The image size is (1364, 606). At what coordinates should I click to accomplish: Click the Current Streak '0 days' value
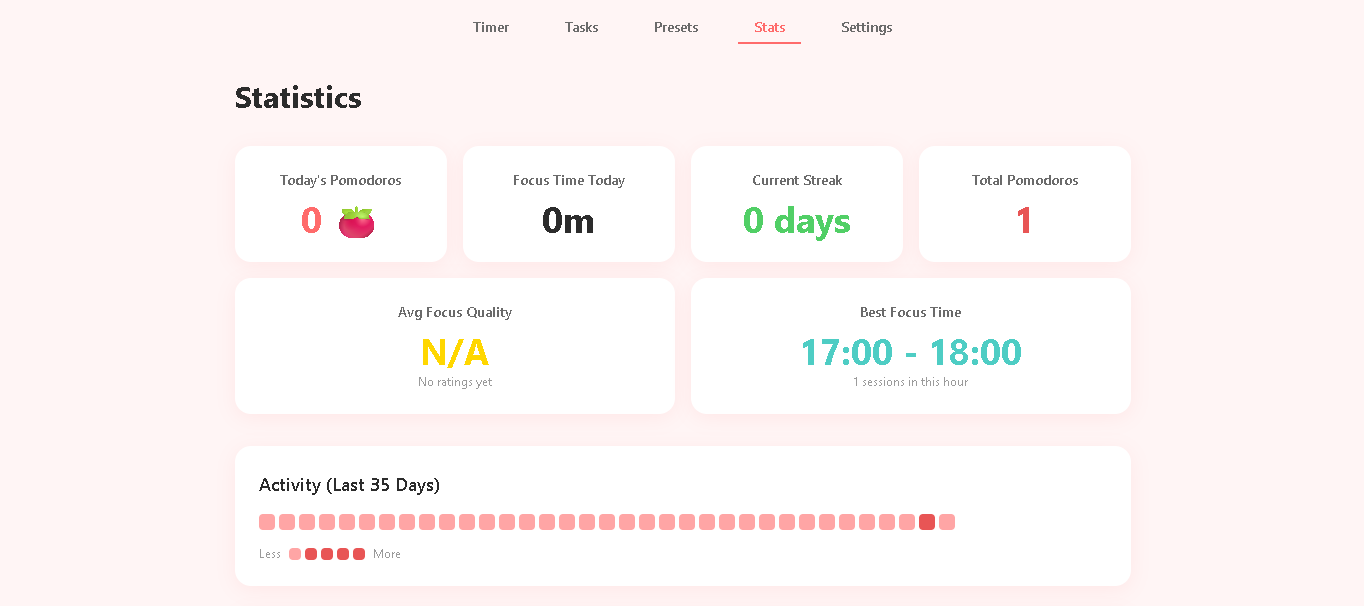tap(797, 221)
